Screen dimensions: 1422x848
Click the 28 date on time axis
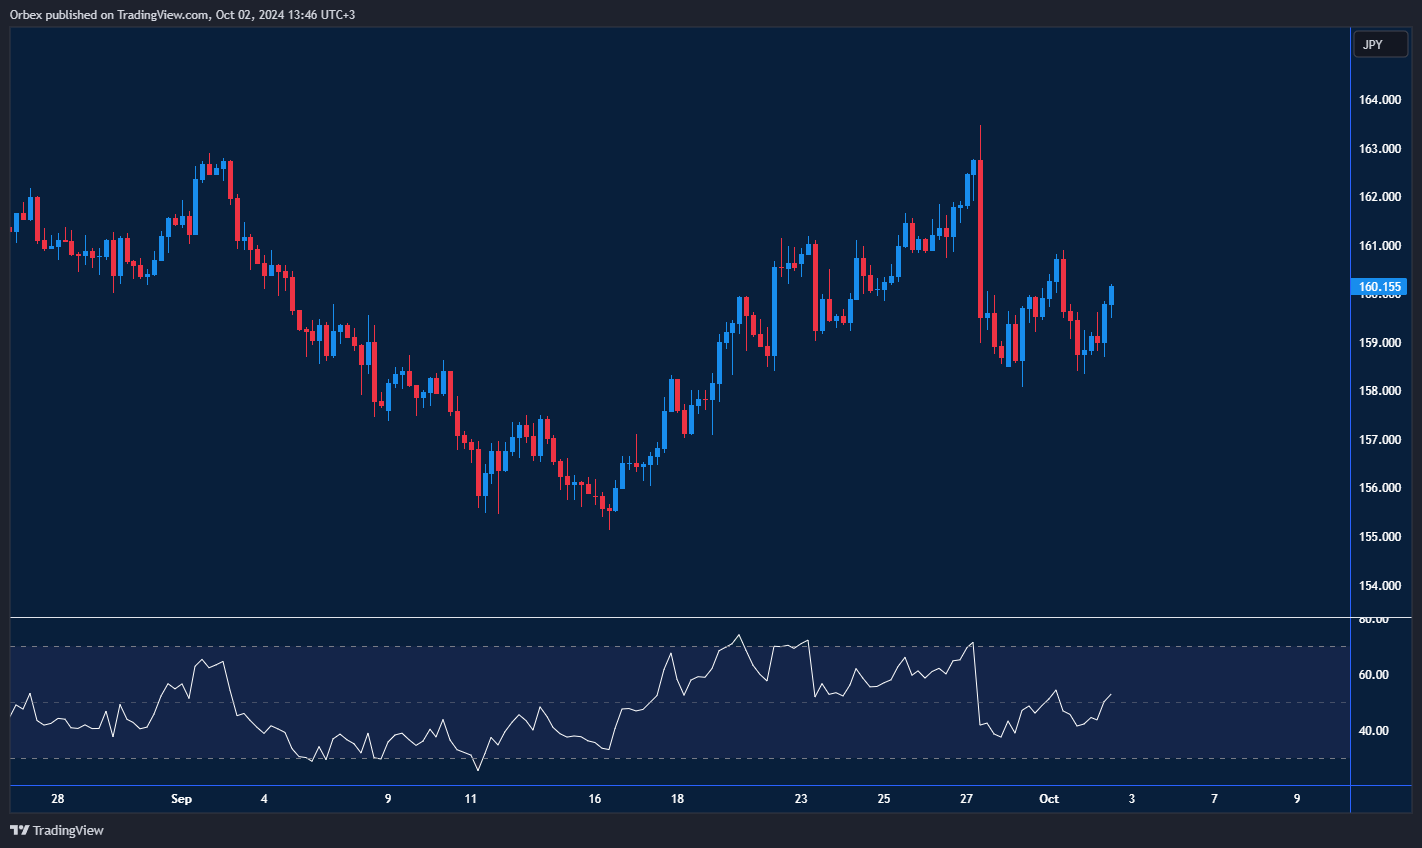pyautogui.click(x=57, y=799)
